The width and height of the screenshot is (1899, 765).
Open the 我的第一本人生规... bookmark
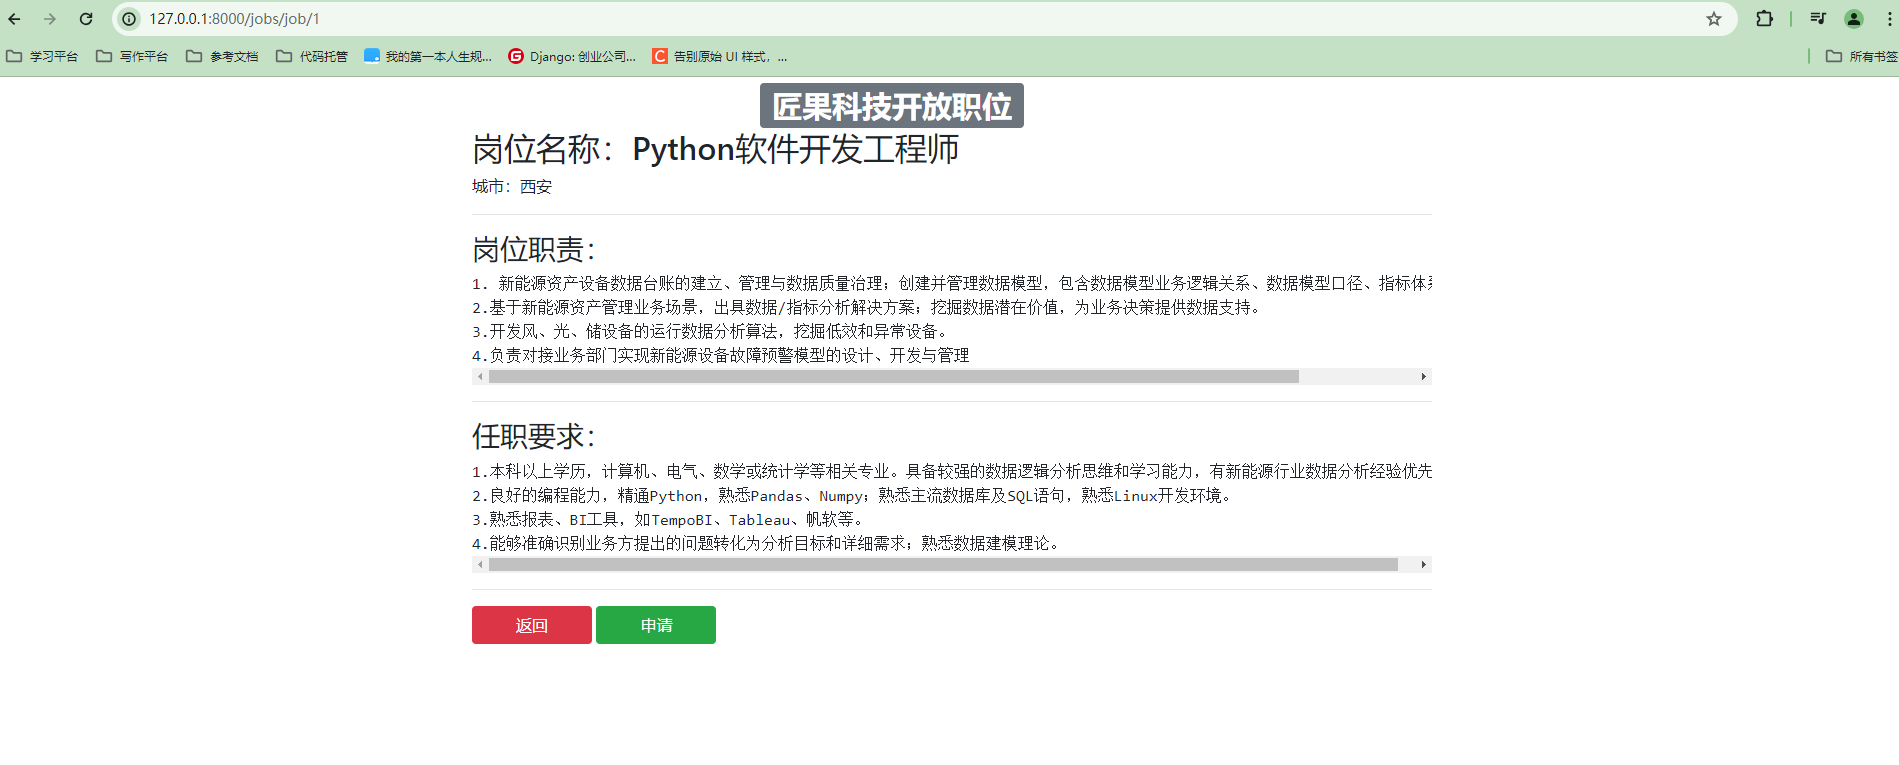(x=428, y=57)
